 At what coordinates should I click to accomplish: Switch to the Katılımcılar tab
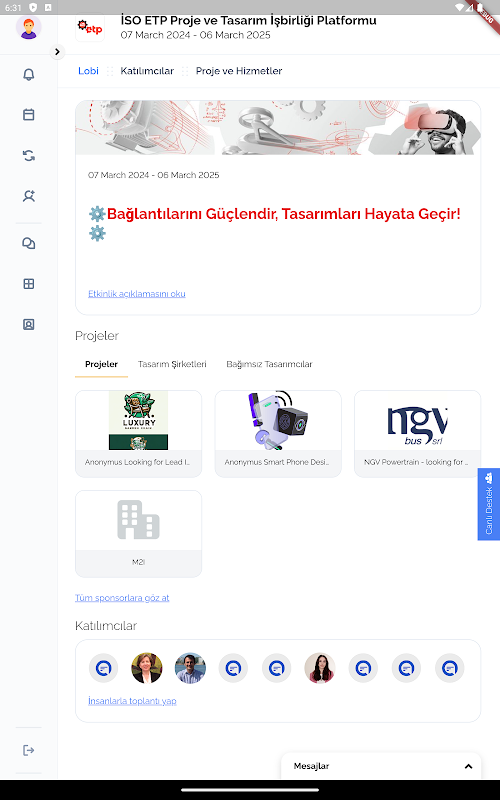147,71
